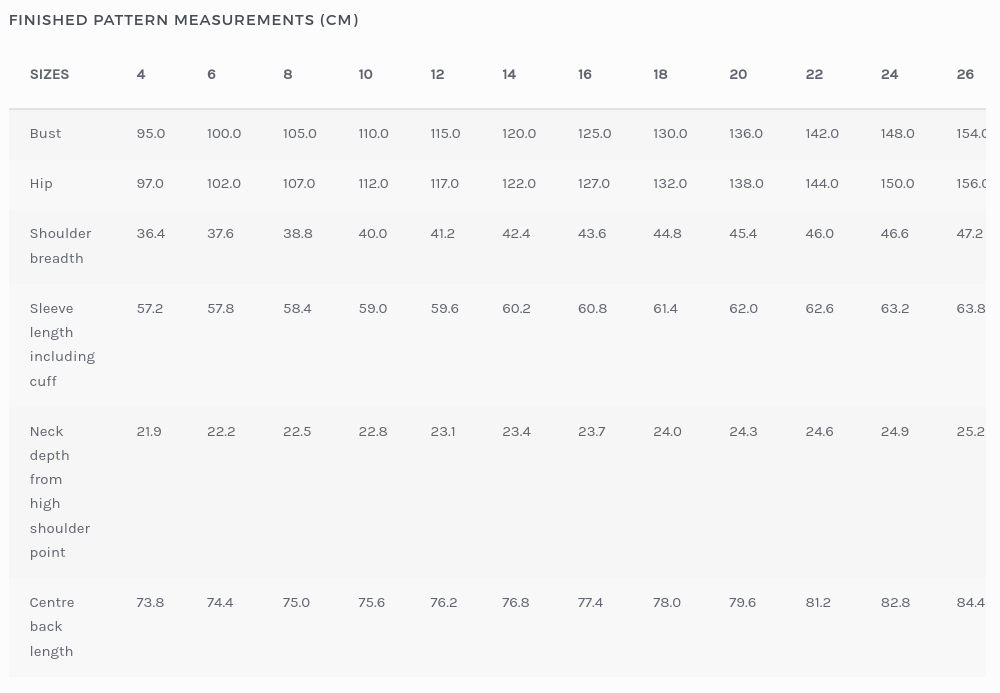The image size is (1000, 693).
Task: Select the Bust row label
Action: tap(45, 133)
